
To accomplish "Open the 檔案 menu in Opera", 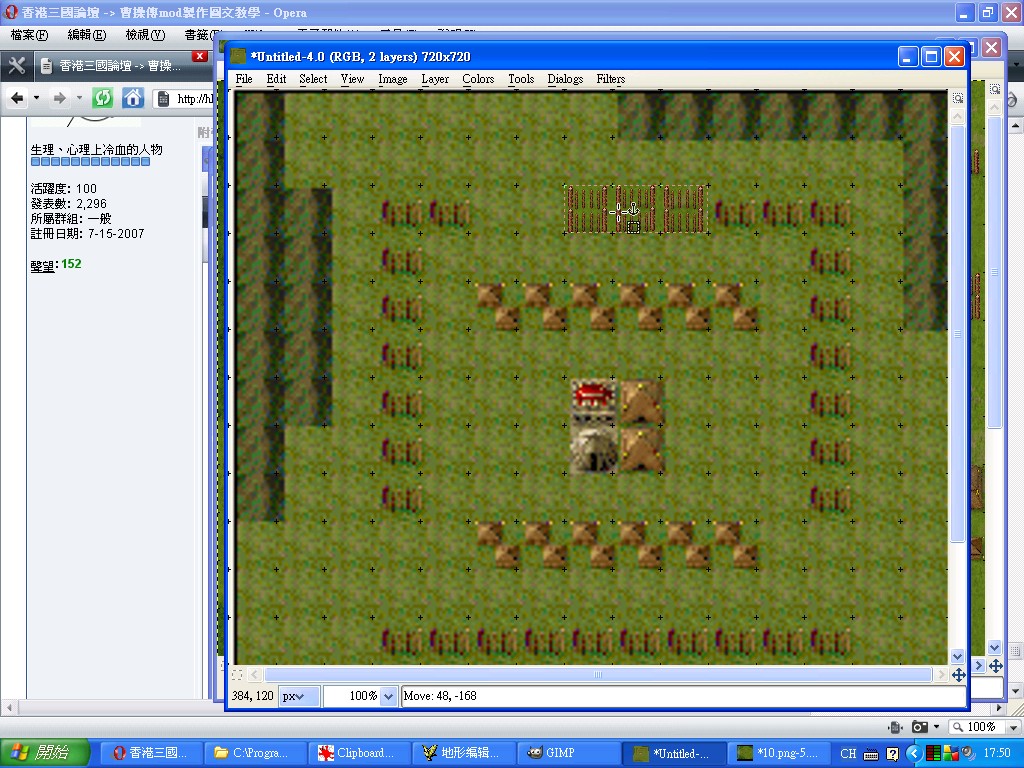I will coord(29,35).
